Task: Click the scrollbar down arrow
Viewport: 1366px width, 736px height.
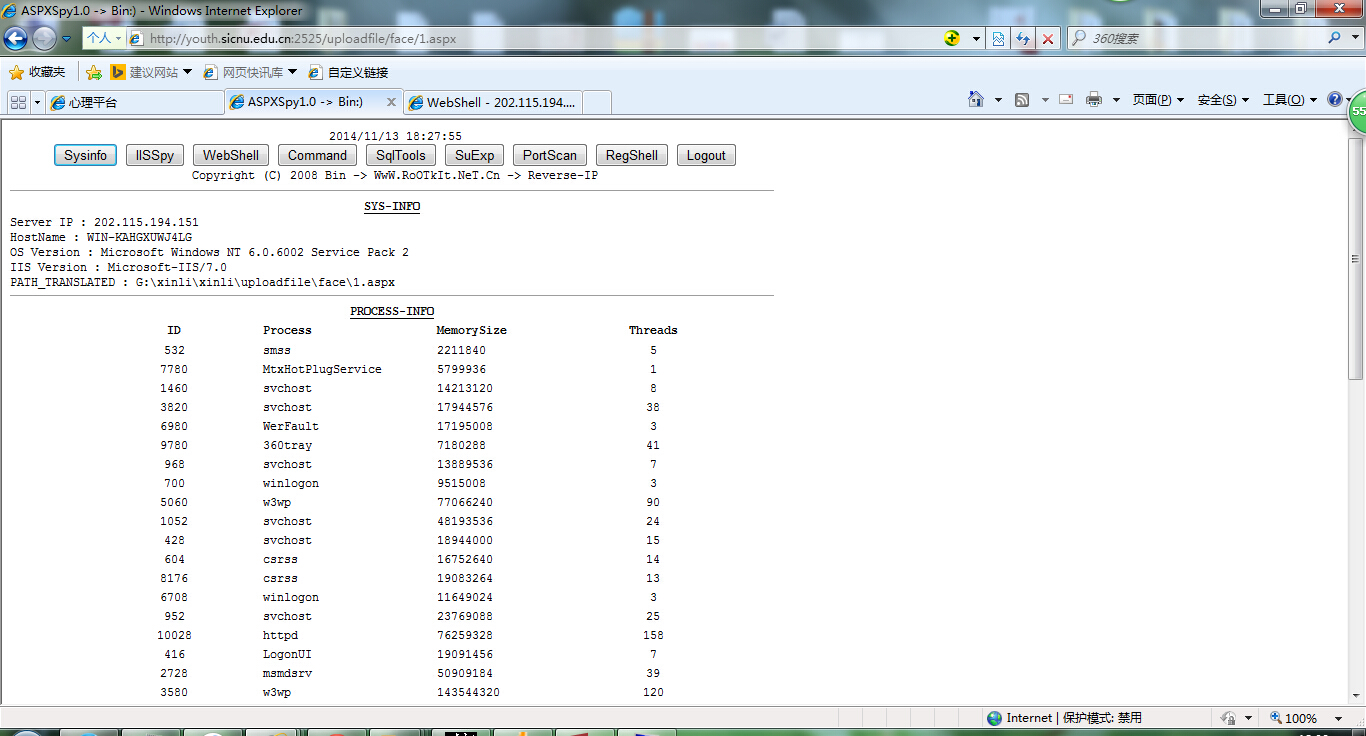Action: click(x=1356, y=697)
